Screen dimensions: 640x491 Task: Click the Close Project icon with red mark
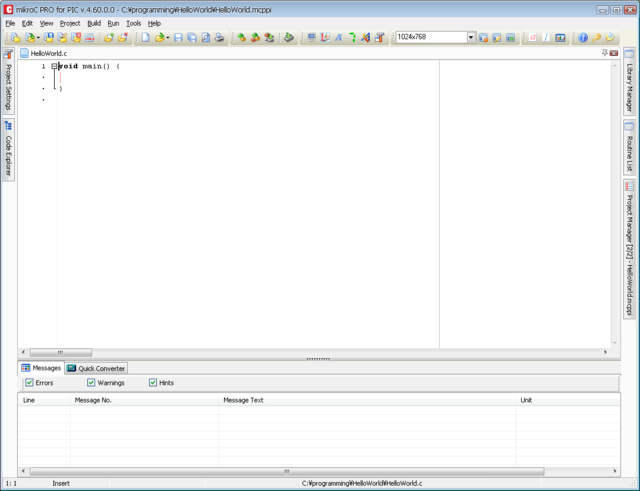click(76, 38)
